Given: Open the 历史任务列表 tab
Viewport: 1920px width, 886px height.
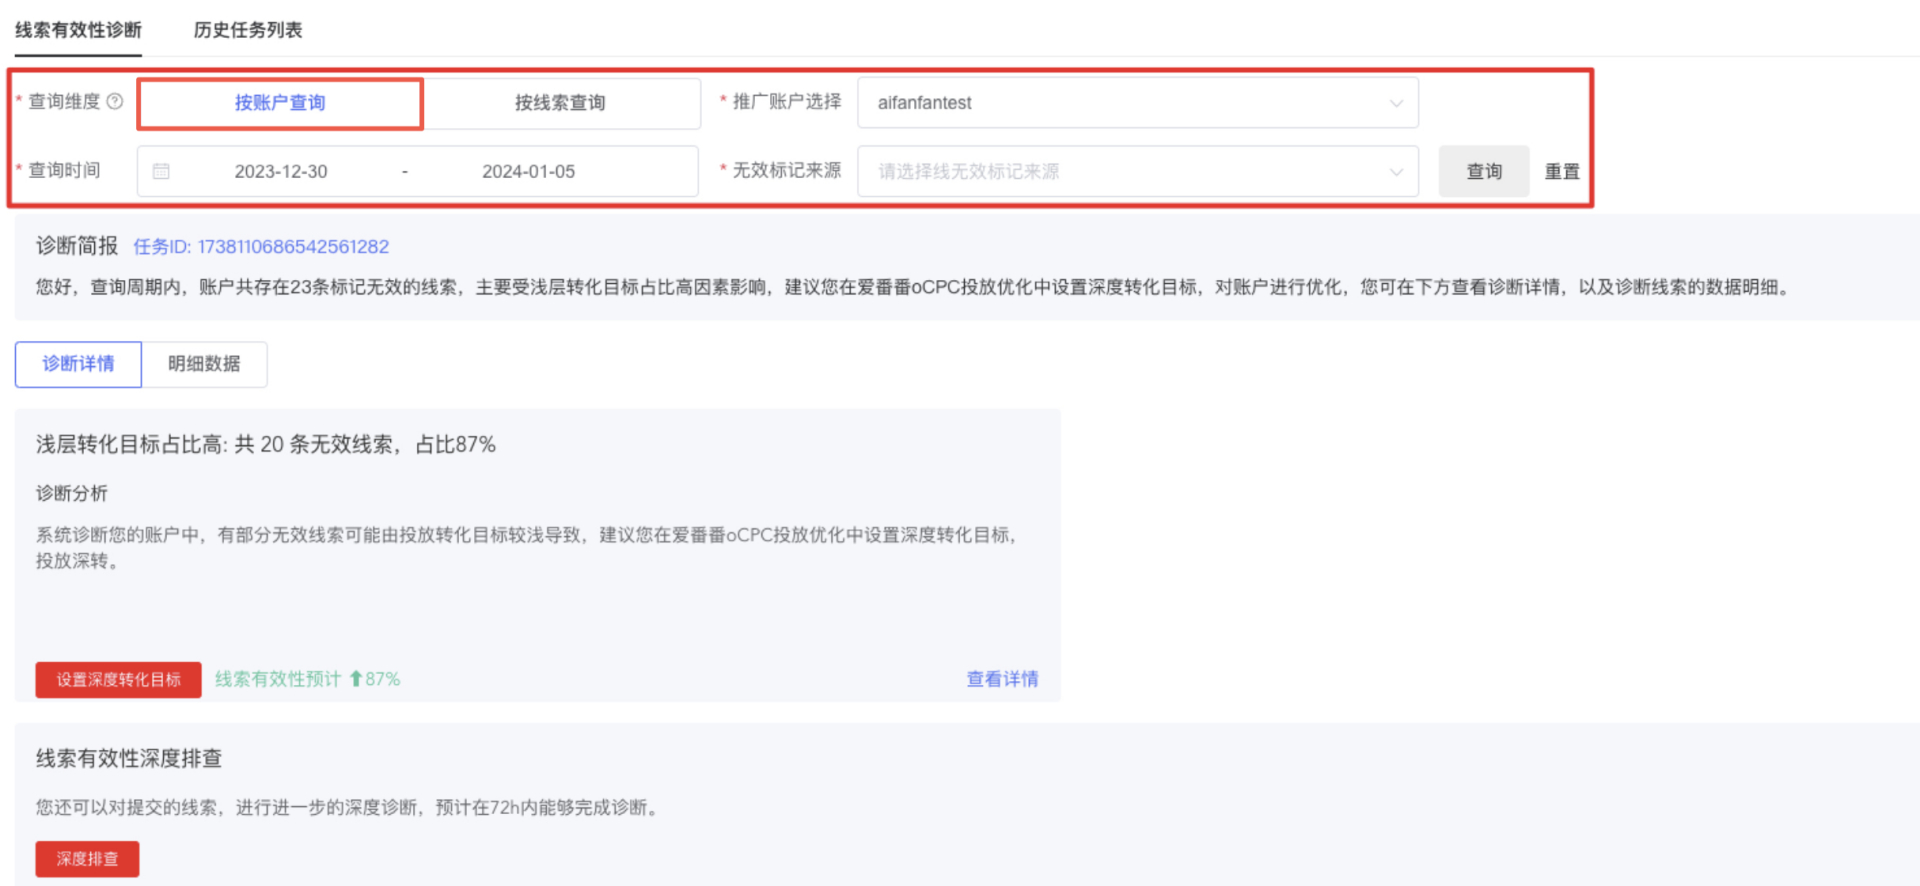Looking at the screenshot, I should [x=248, y=30].
